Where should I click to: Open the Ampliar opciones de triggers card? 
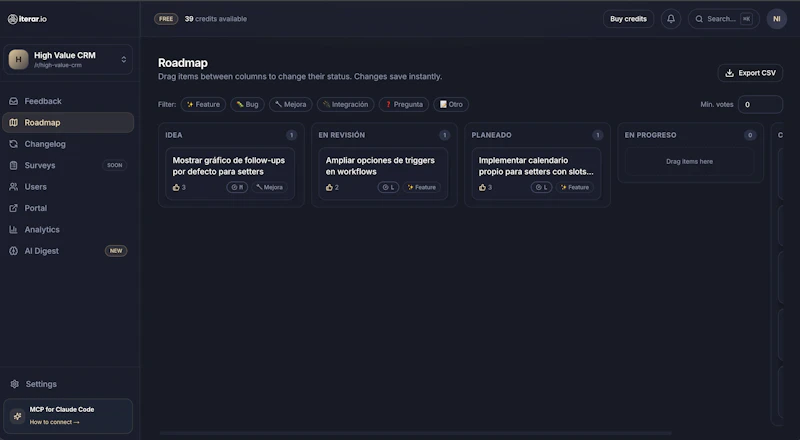383,174
